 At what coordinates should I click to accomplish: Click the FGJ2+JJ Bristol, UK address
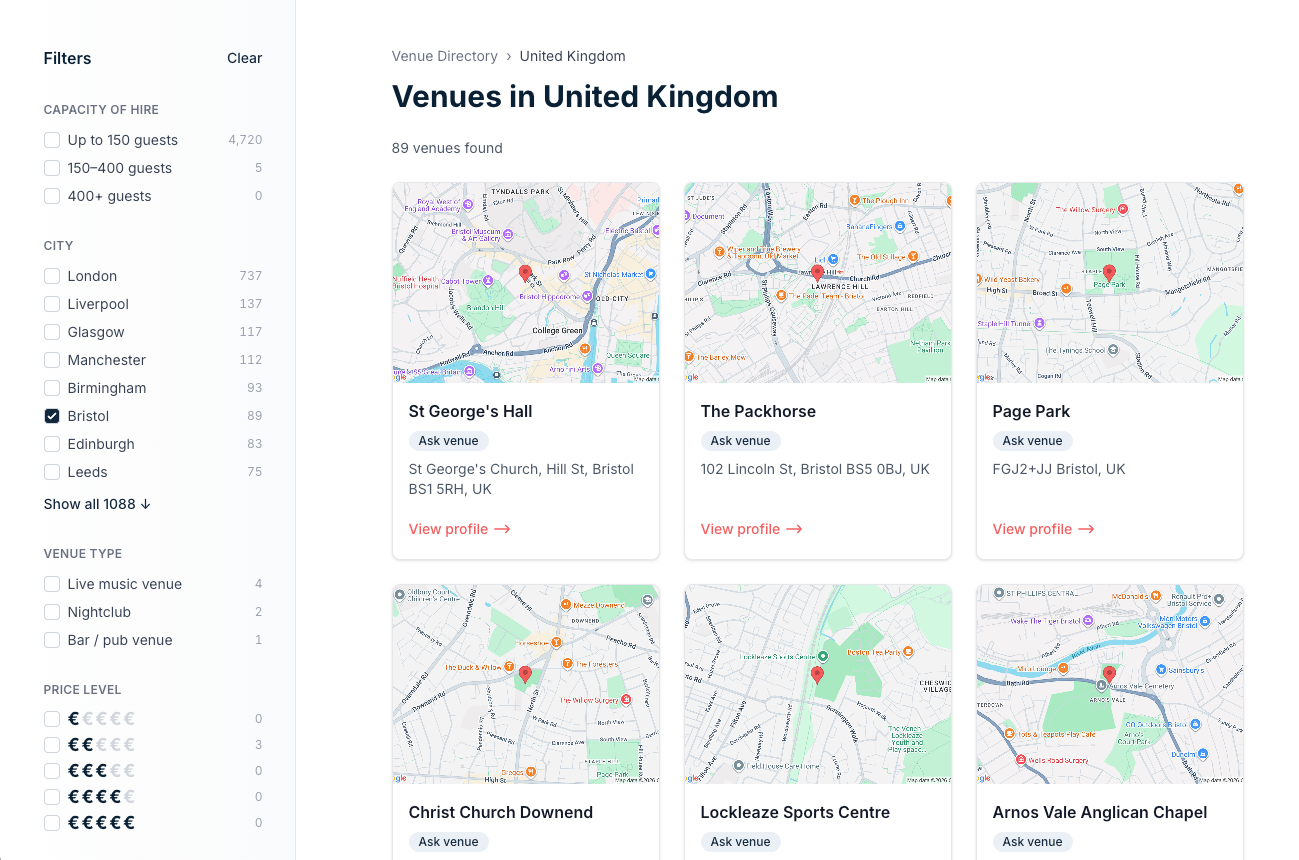click(x=1059, y=469)
